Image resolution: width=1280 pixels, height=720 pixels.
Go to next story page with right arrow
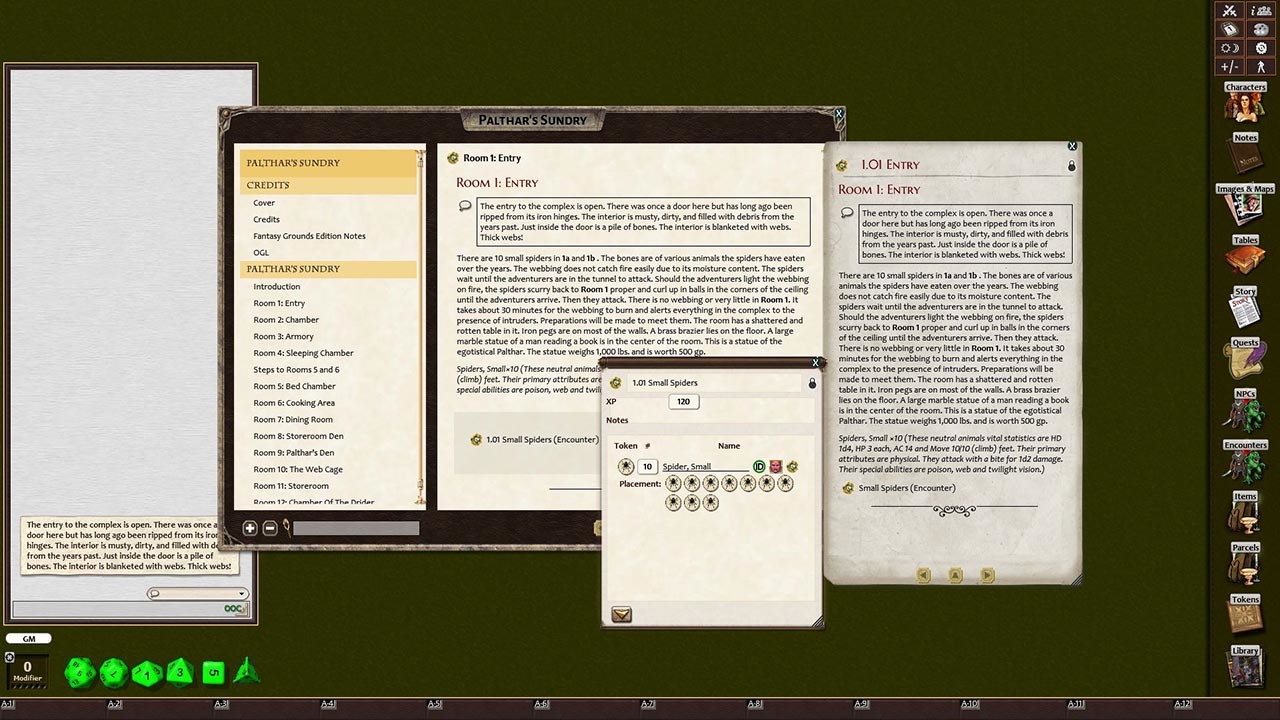tap(986, 575)
